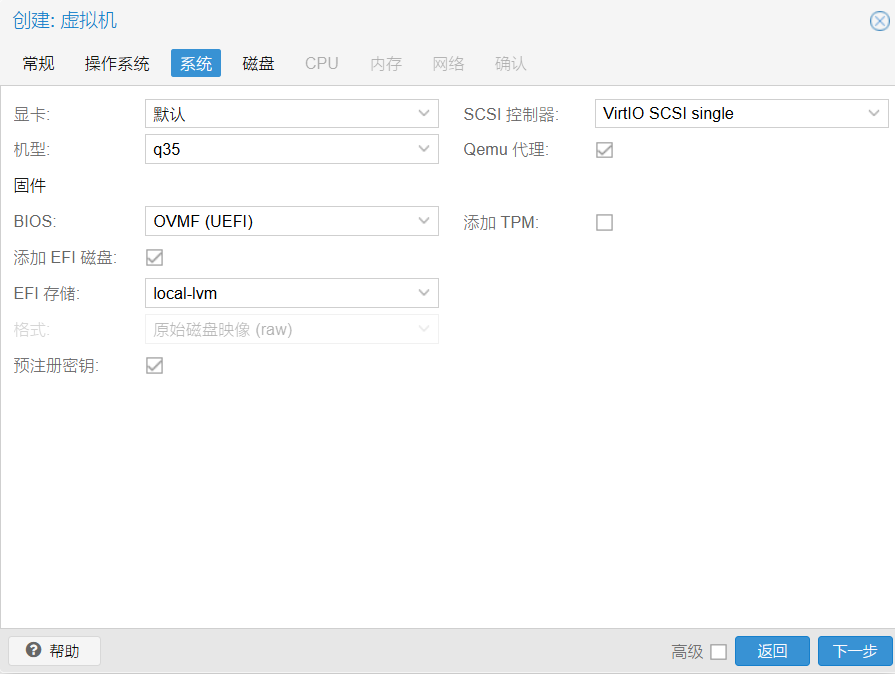Image resolution: width=895 pixels, height=674 pixels.
Task: Click the VirtIO SCSI single text field
Action: pyautogui.click(x=728, y=114)
